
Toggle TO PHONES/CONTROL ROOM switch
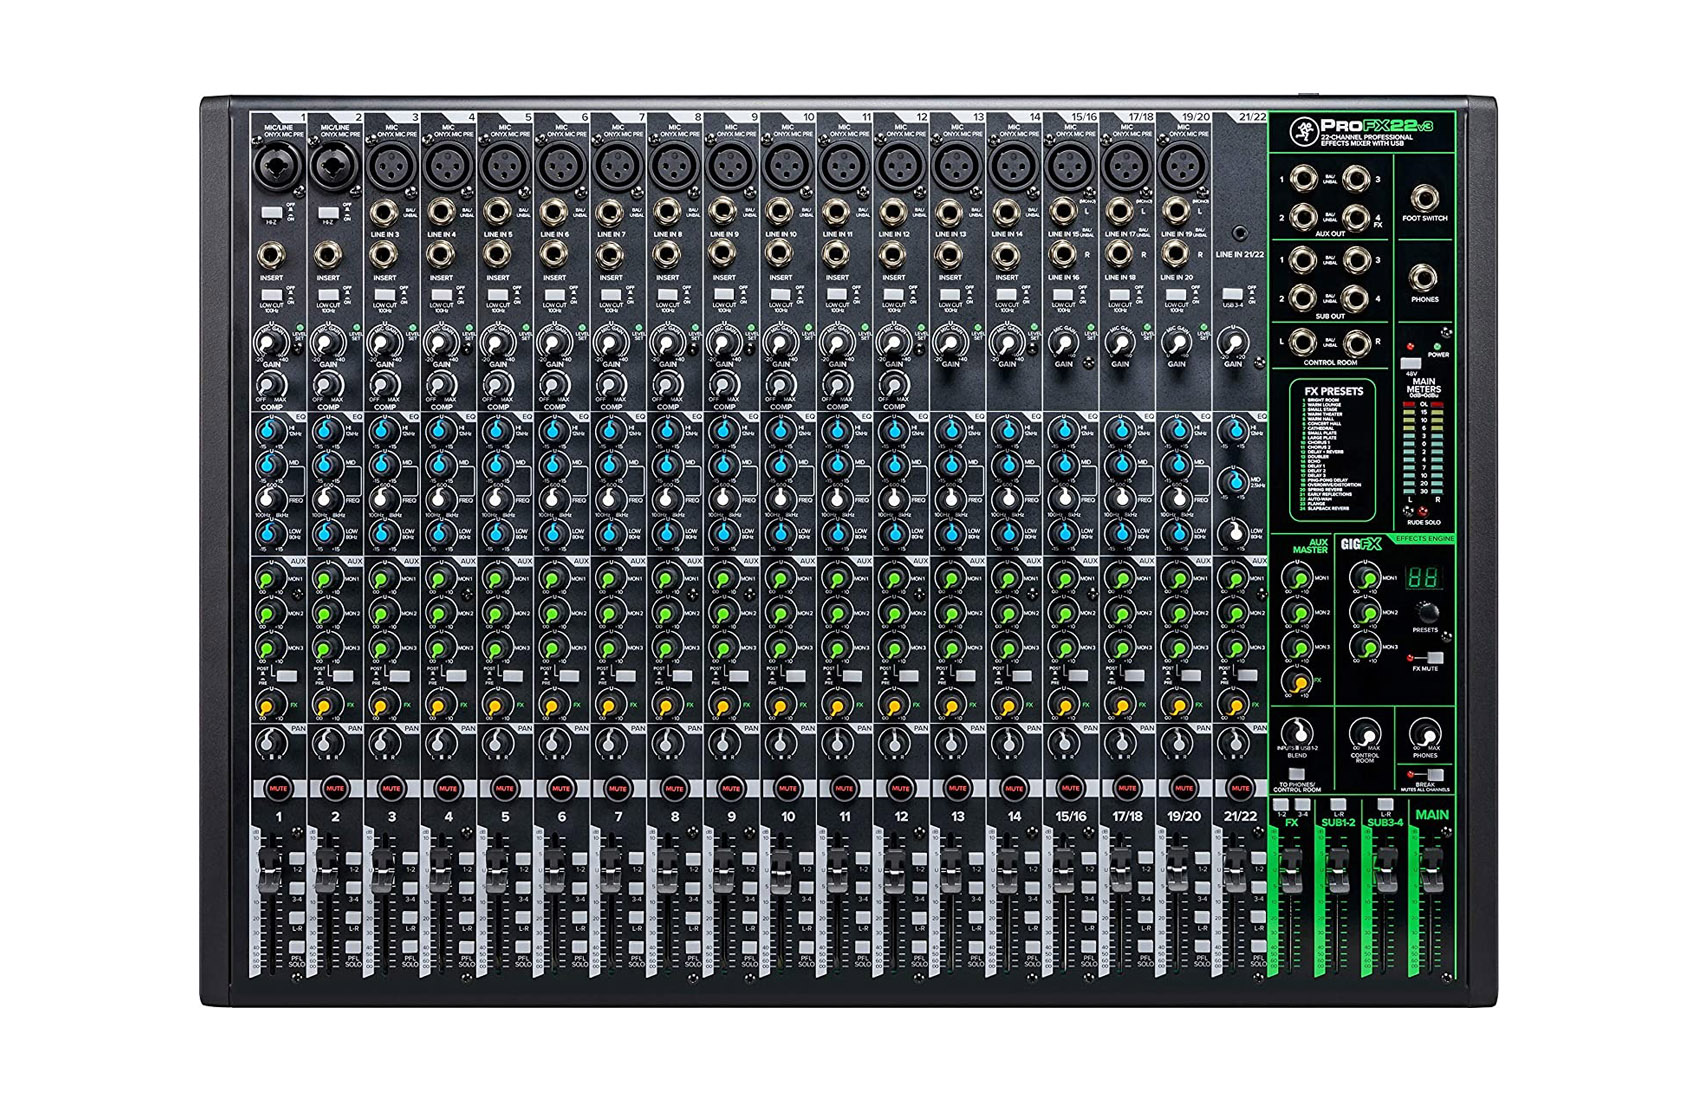(x=1297, y=774)
